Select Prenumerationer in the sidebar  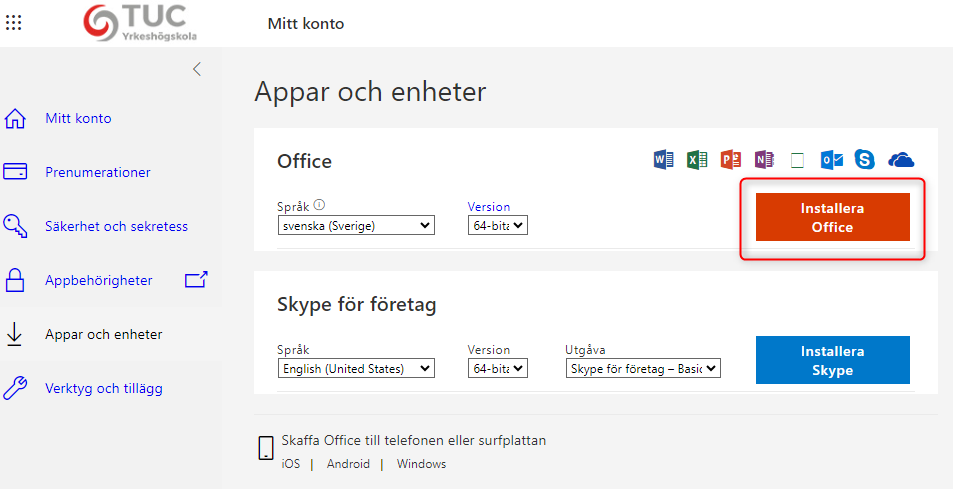pos(98,173)
